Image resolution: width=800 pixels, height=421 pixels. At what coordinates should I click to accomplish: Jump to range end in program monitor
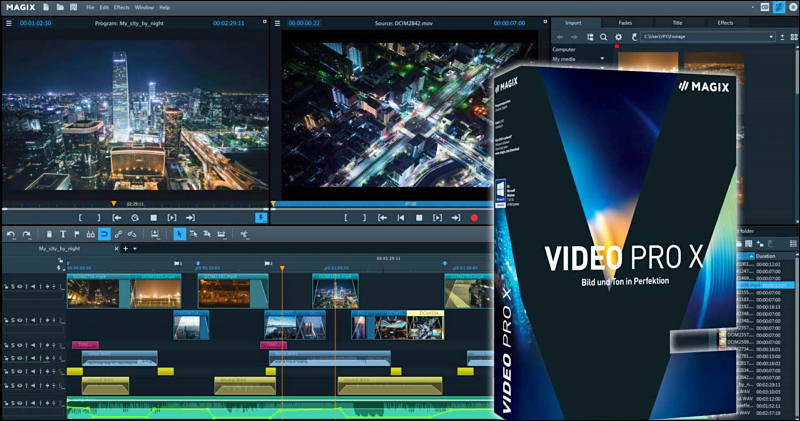click(190, 218)
